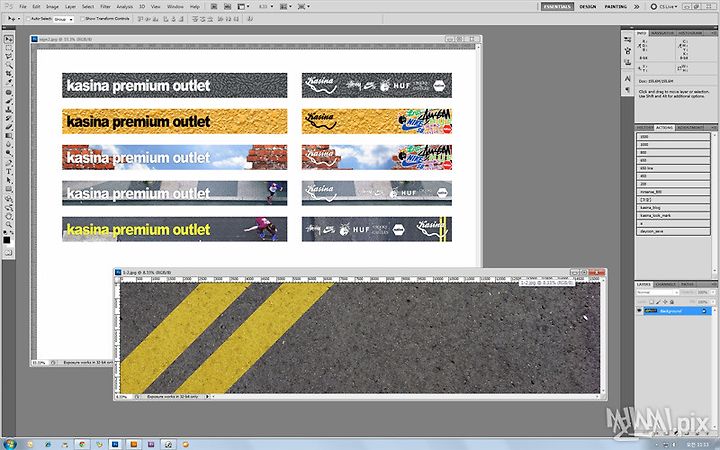Select the Quick Selection tool
Image resolution: width=720 pixels, height=450 pixels.
(9, 66)
